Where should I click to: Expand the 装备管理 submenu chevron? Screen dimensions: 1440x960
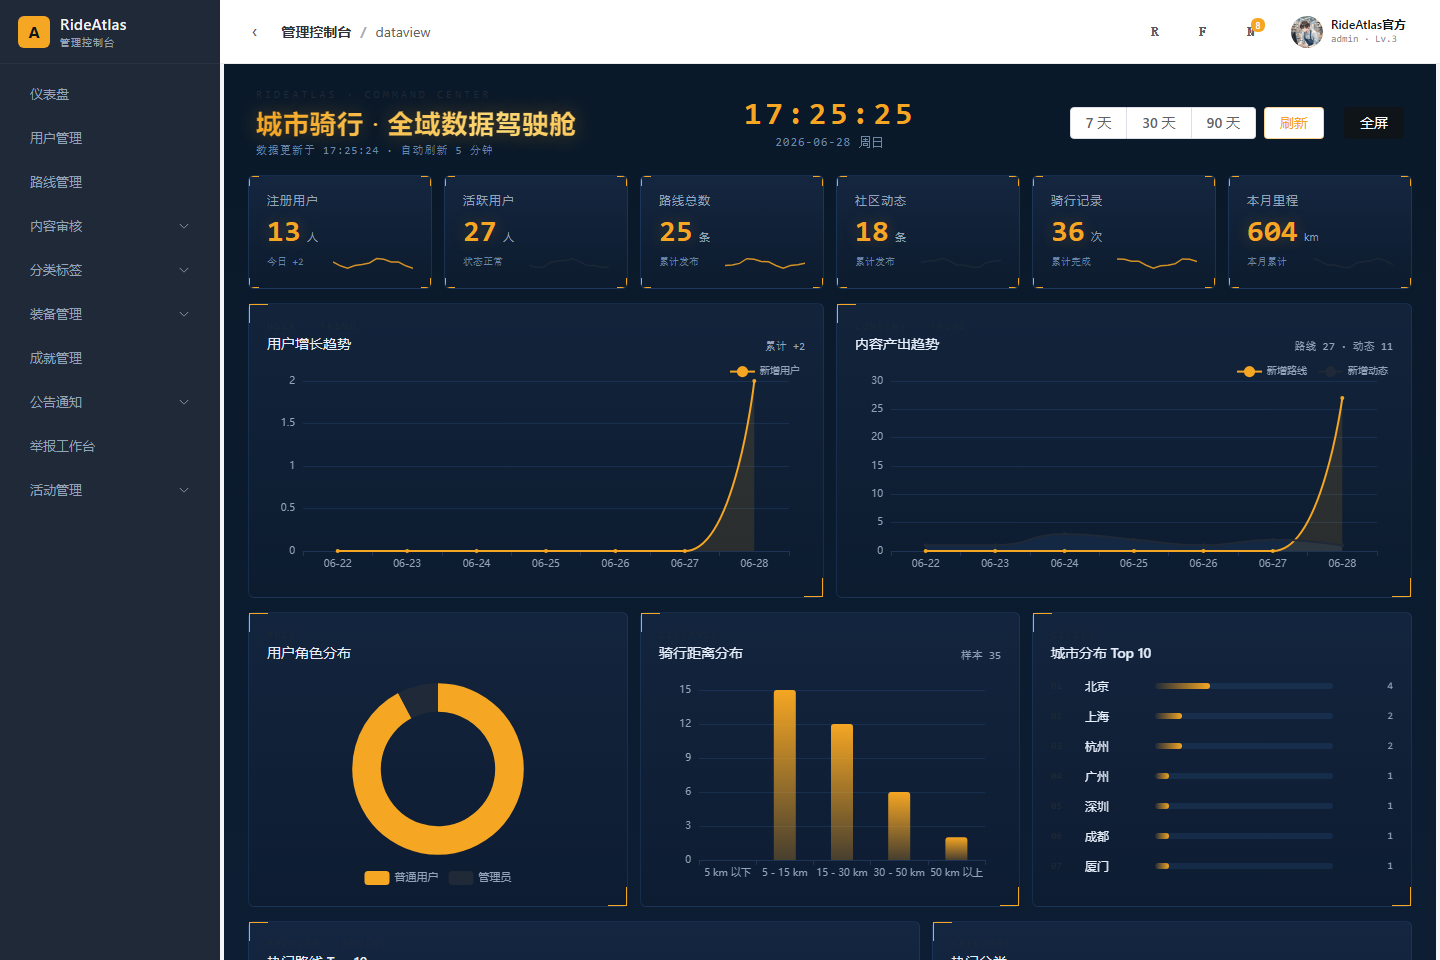(x=184, y=314)
